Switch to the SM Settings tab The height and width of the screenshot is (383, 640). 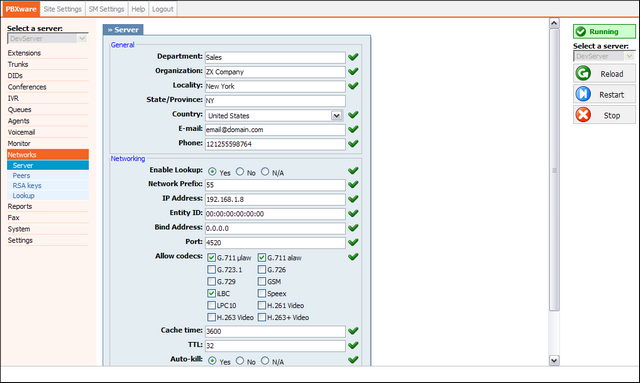(x=107, y=9)
